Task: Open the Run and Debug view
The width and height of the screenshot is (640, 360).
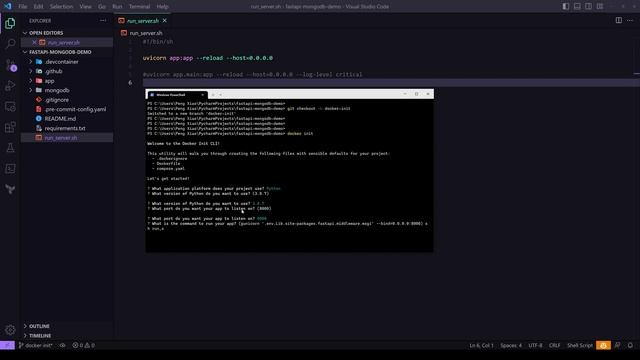Action: [10, 85]
